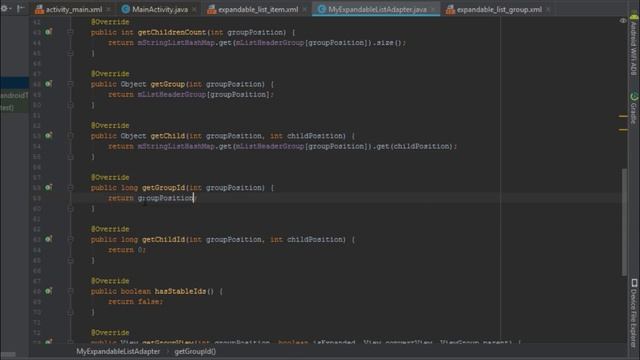640x360 pixels.
Task: Click the override gutter icon for getChildId
Action: point(49,239)
